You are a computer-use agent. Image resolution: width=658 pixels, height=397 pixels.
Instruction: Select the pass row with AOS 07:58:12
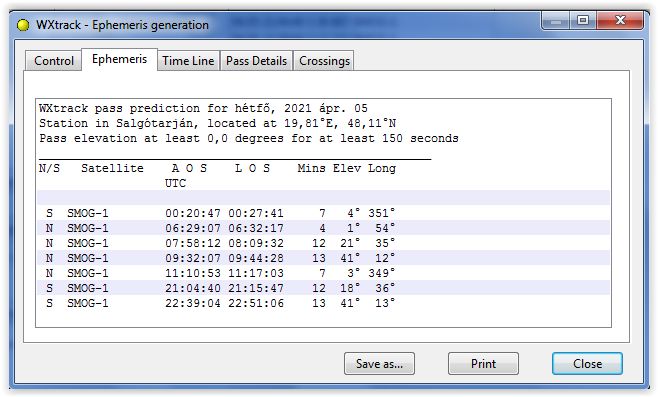click(323, 243)
